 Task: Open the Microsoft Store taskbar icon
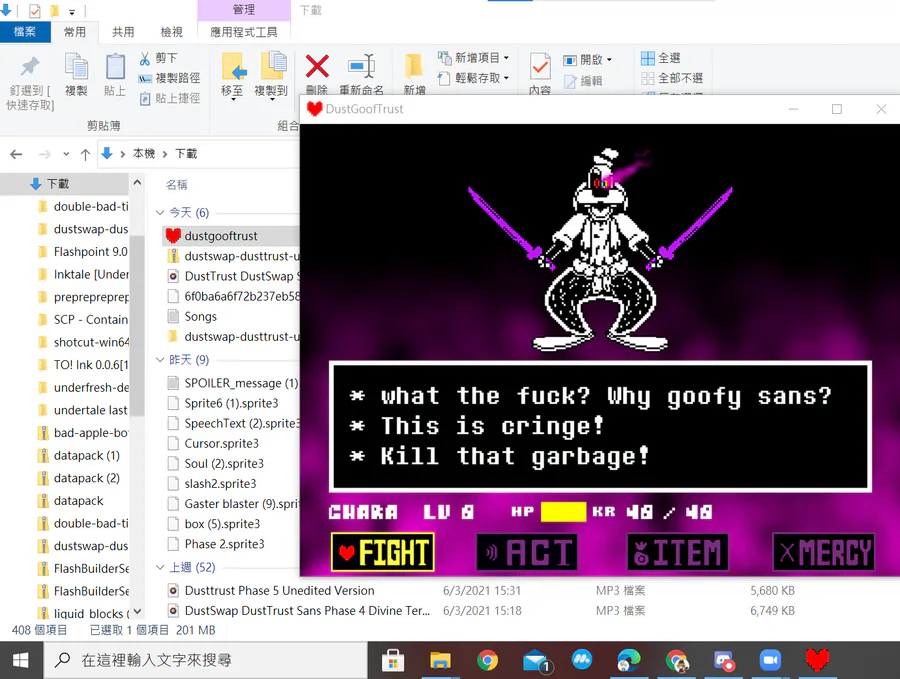393,661
